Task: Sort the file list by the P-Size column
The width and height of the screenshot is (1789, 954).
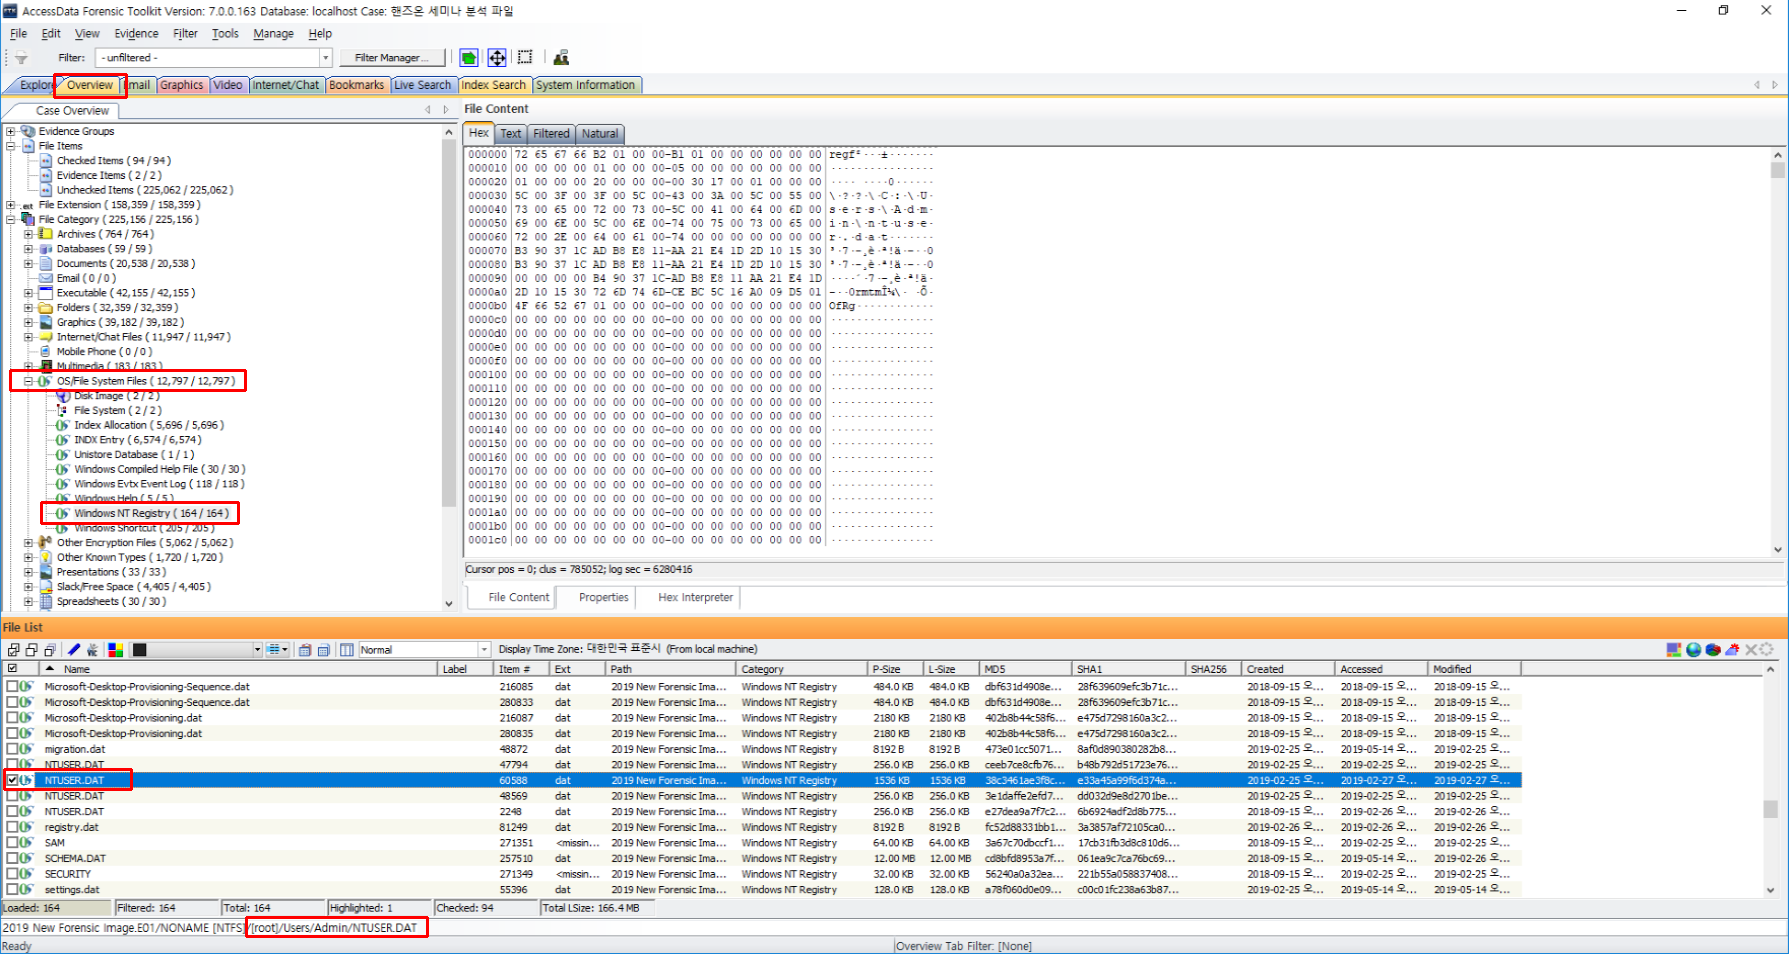Action: click(895, 669)
